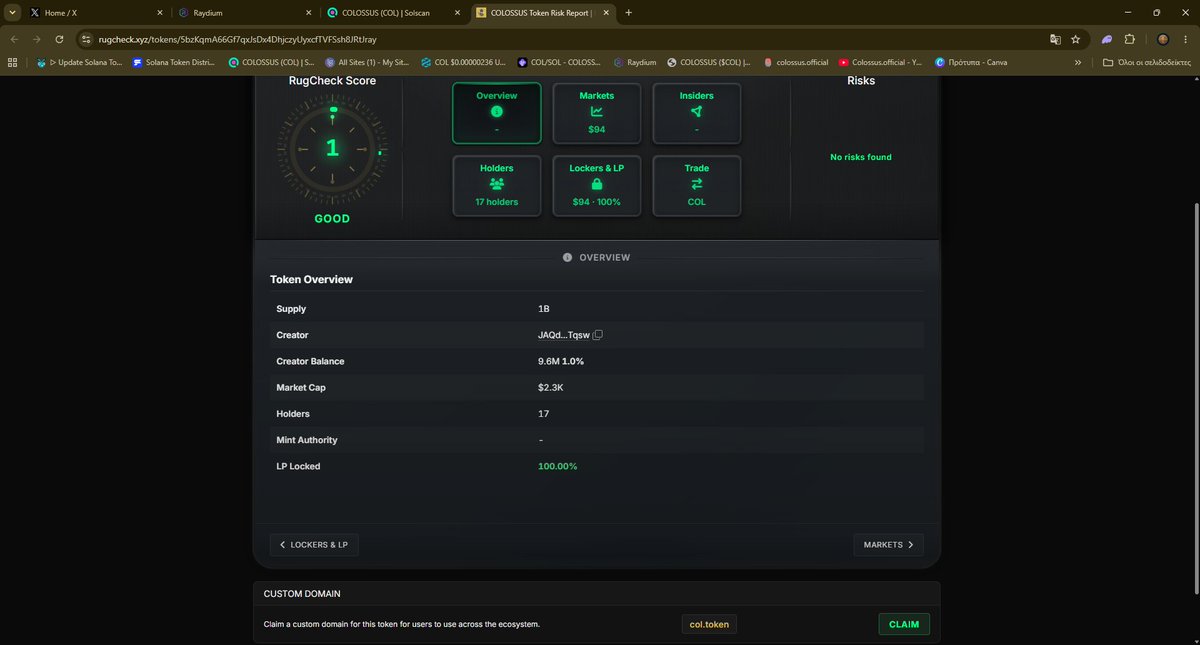Viewport: 1200px width, 645px height.
Task: Open the Όλοι οι σελιδοδείκτες folder
Action: (1147, 62)
